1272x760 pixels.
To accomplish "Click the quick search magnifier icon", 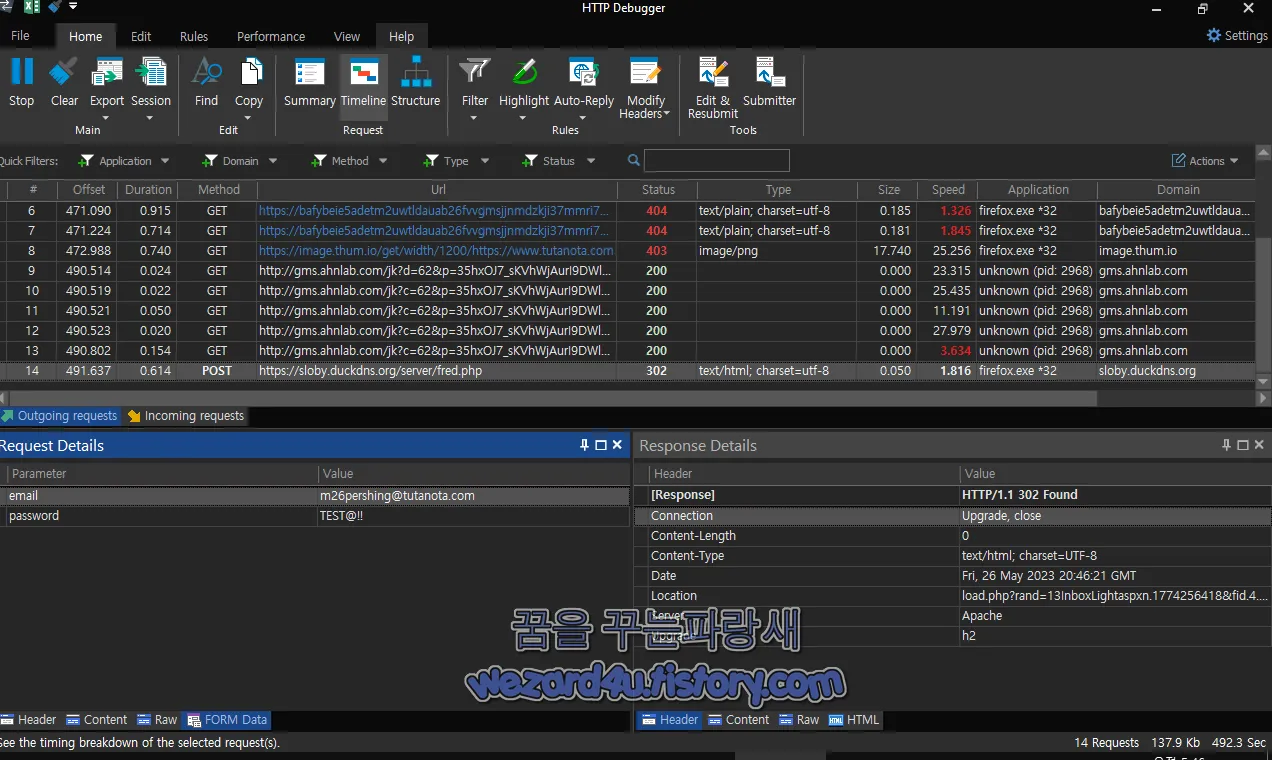I will pos(634,160).
